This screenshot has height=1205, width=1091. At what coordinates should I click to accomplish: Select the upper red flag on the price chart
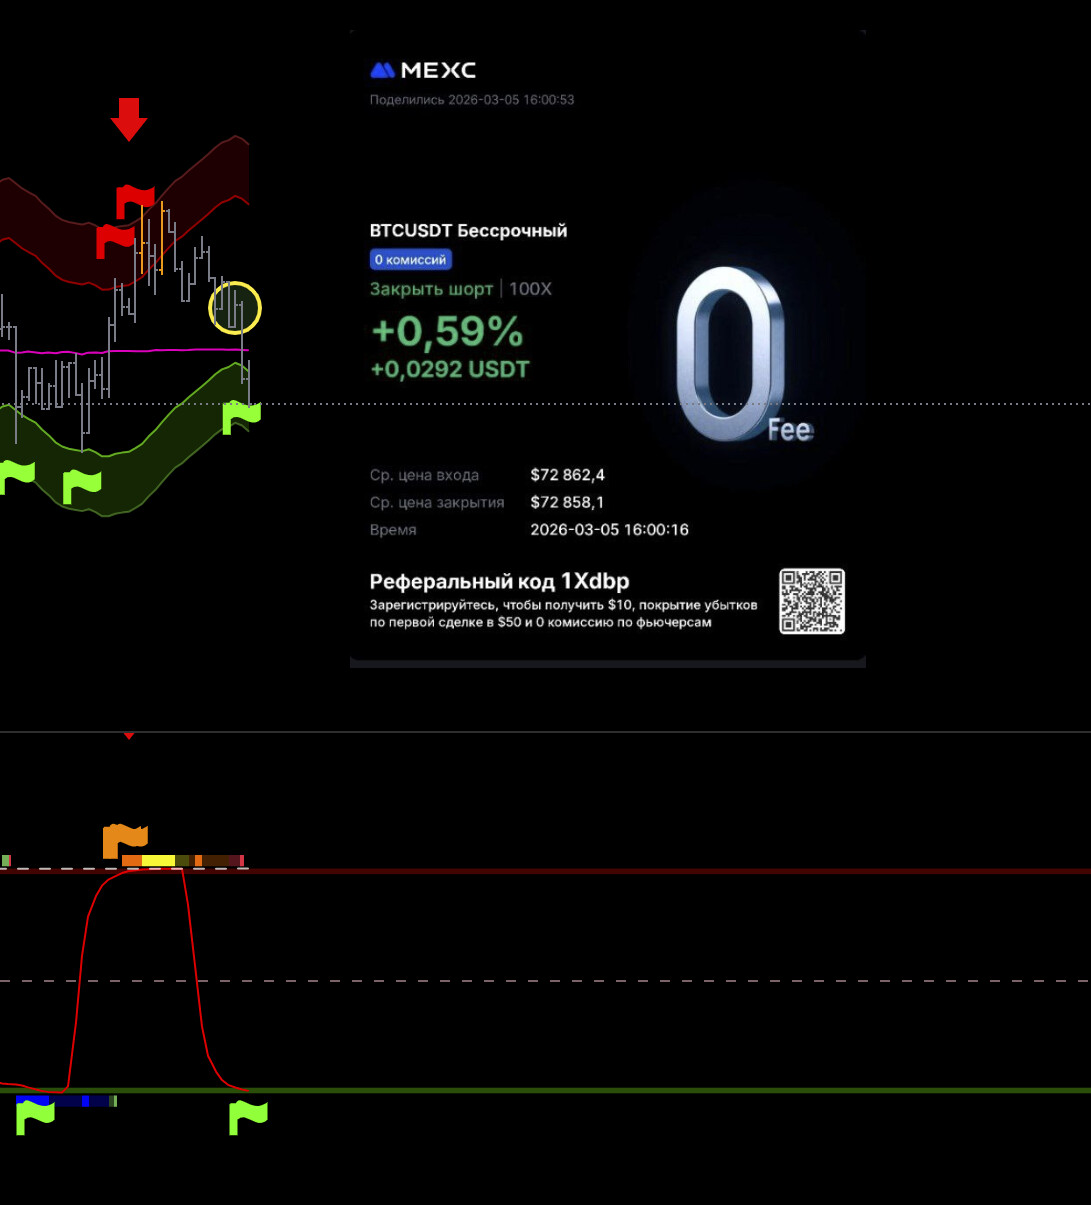click(135, 200)
